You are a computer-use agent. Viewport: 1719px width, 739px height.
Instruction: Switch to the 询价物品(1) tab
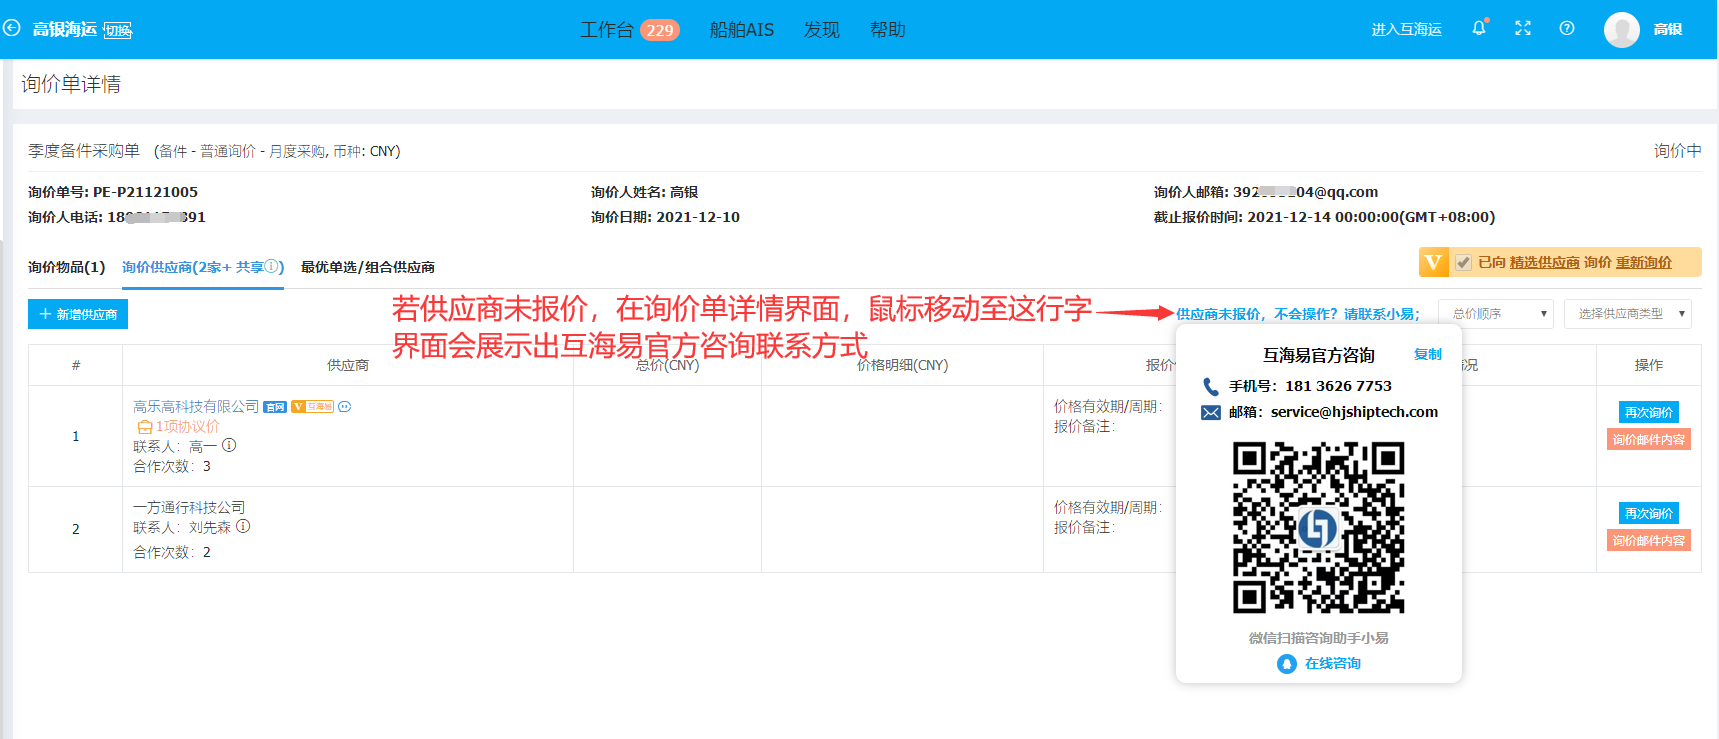[66, 267]
